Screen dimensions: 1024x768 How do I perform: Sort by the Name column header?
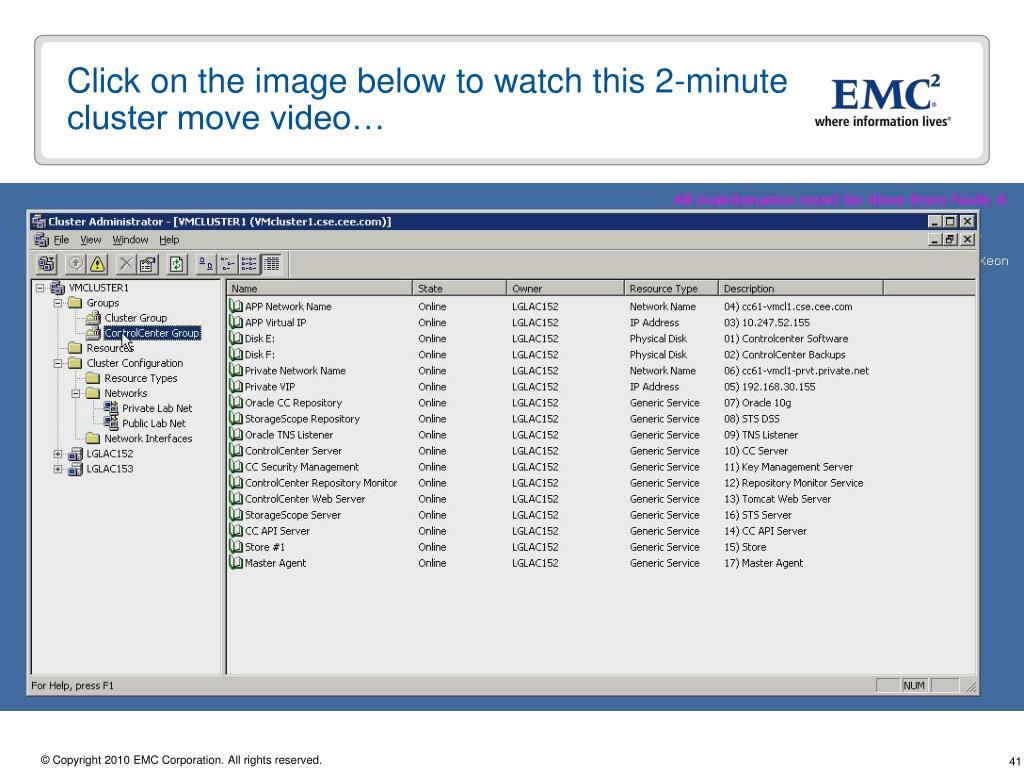click(319, 288)
